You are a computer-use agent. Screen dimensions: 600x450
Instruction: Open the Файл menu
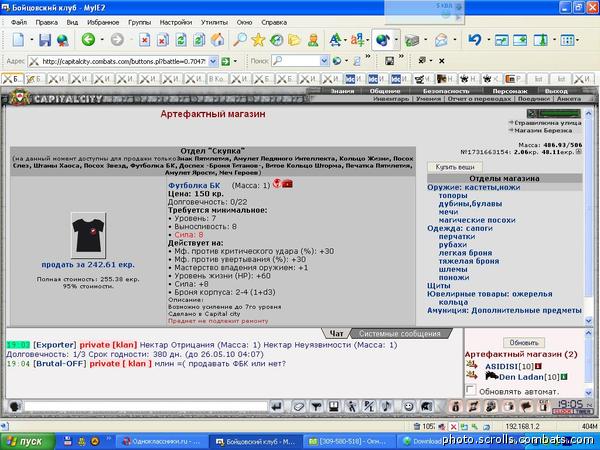pos(19,22)
